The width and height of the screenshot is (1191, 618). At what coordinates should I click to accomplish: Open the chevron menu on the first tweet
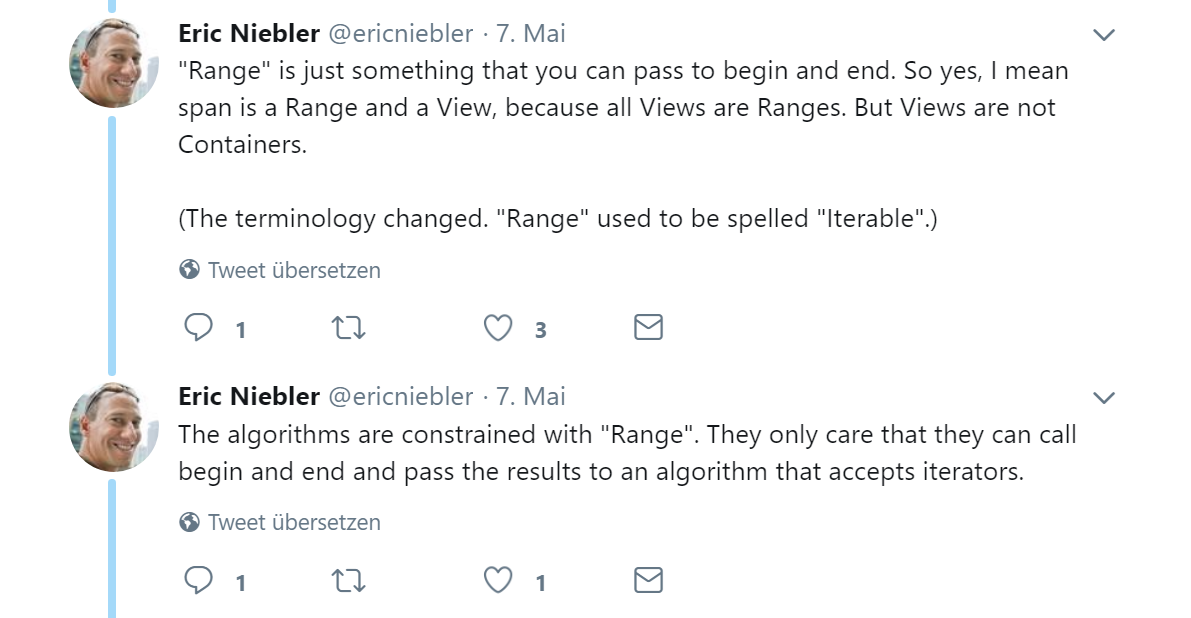pos(1103,35)
